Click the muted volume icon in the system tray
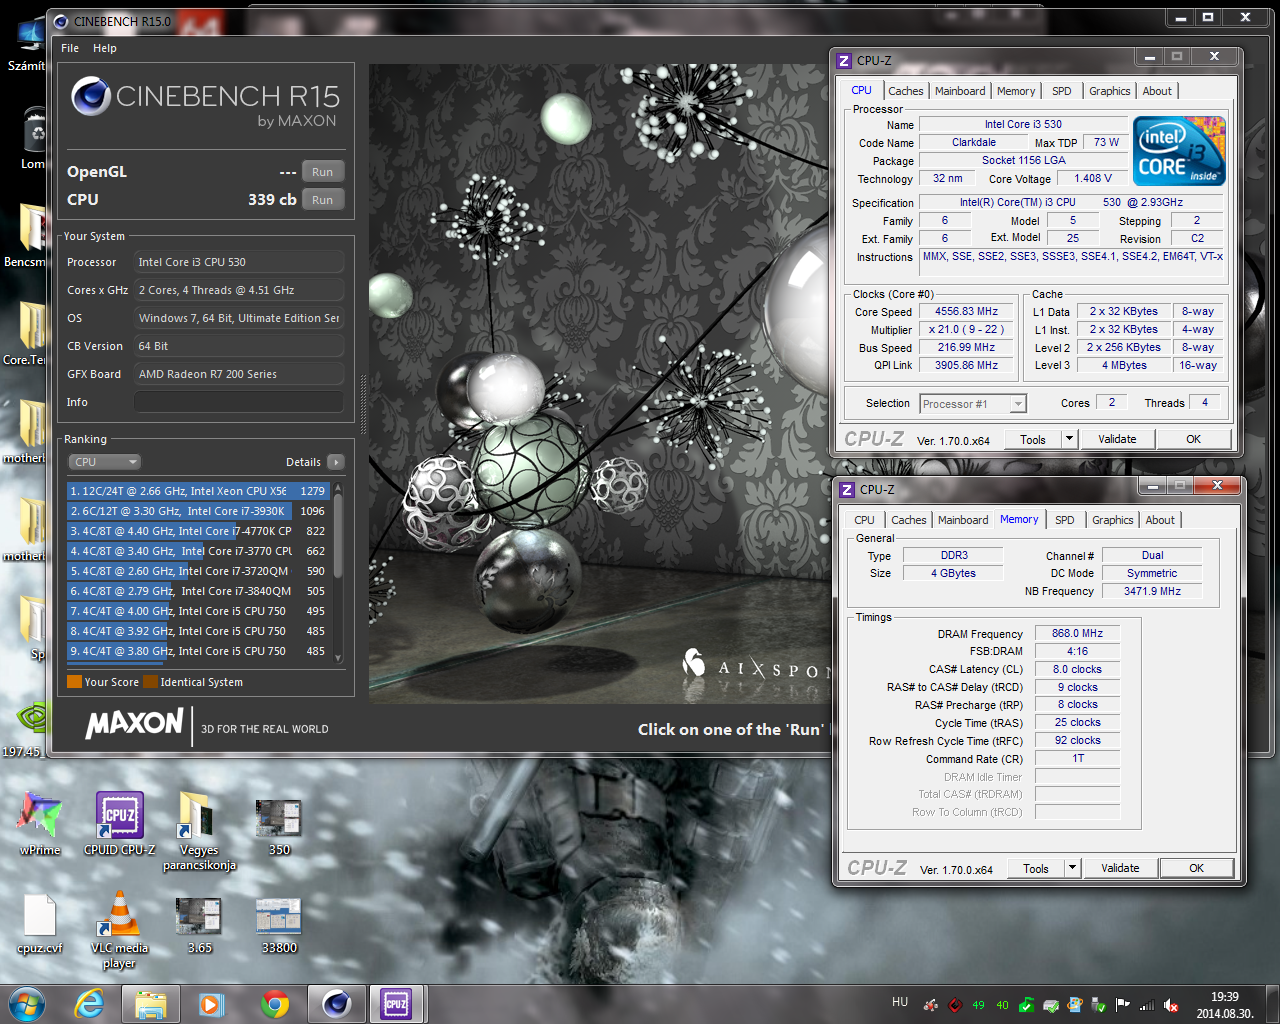The width and height of the screenshot is (1280, 1024). [x=1171, y=1005]
